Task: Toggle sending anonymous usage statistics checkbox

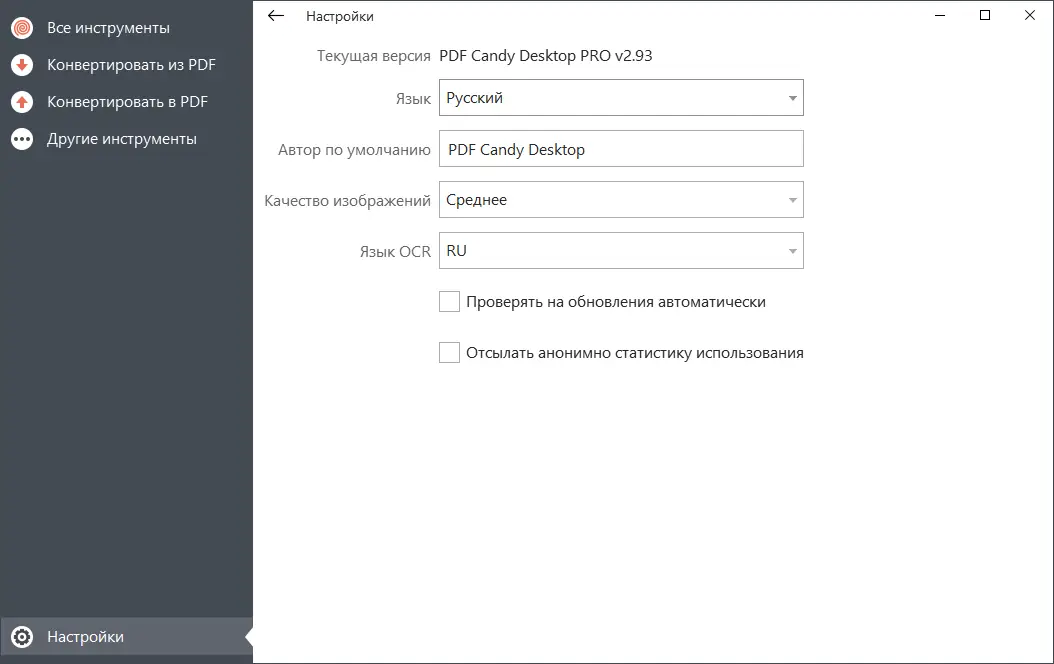Action: tap(449, 353)
